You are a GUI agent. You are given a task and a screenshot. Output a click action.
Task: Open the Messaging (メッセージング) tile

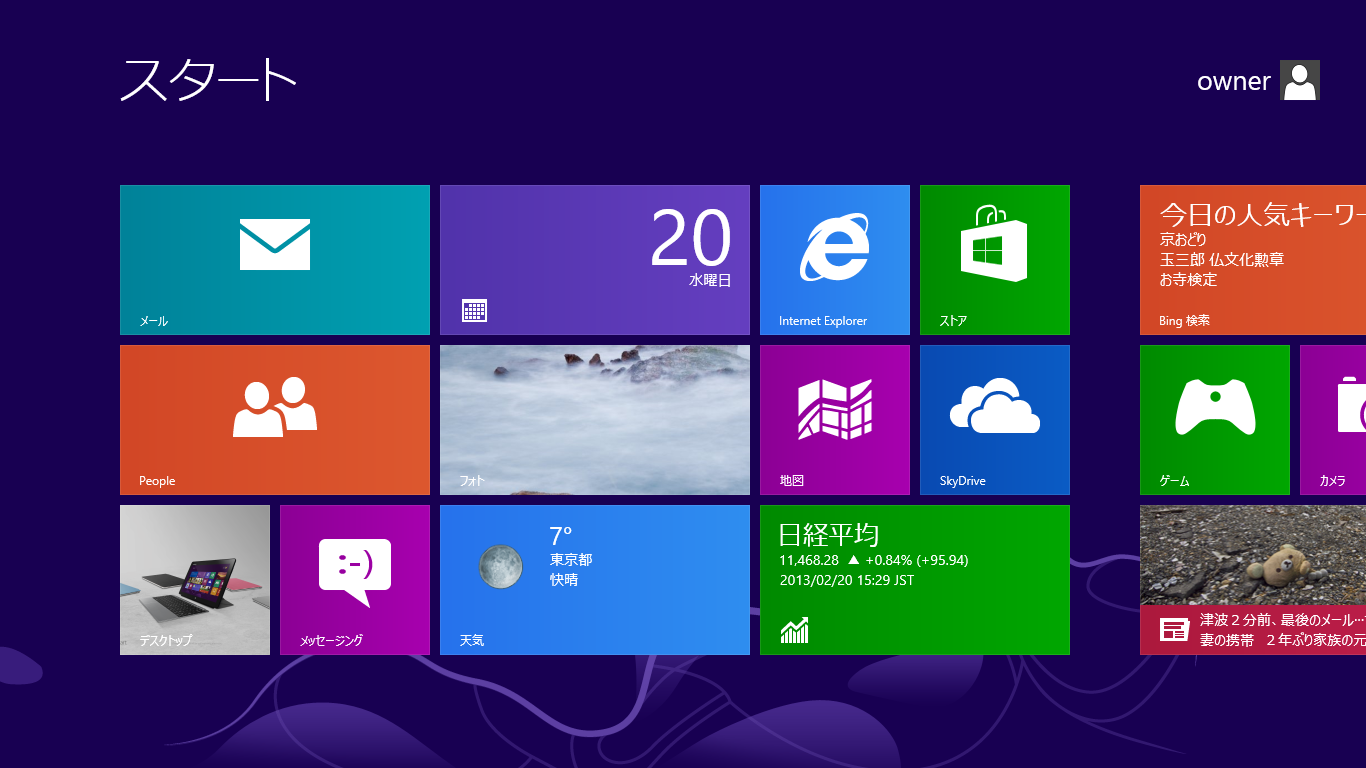tap(355, 580)
